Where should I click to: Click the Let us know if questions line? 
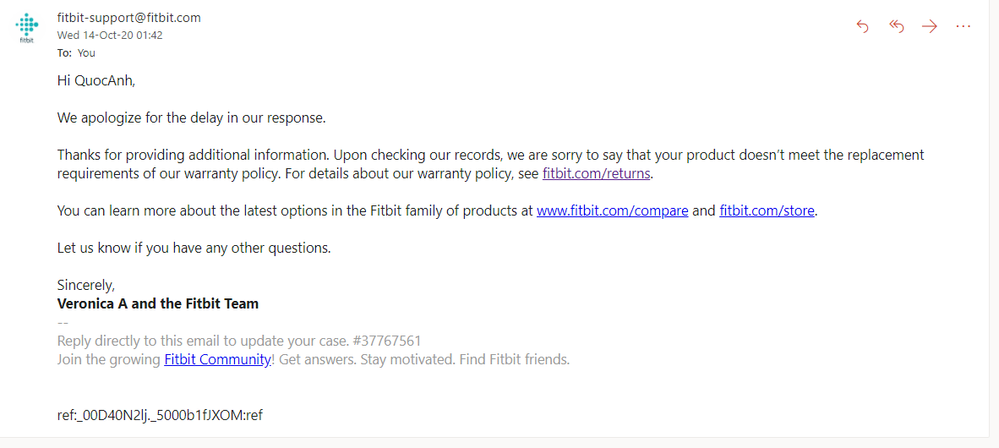(193, 247)
